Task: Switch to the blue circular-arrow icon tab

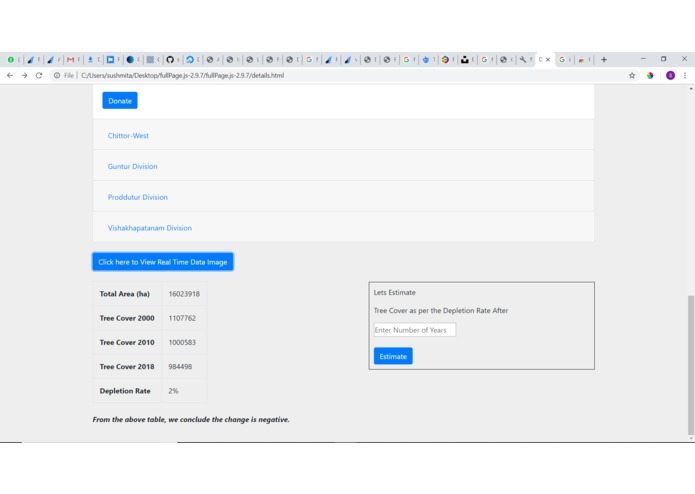Action: [x=190, y=59]
